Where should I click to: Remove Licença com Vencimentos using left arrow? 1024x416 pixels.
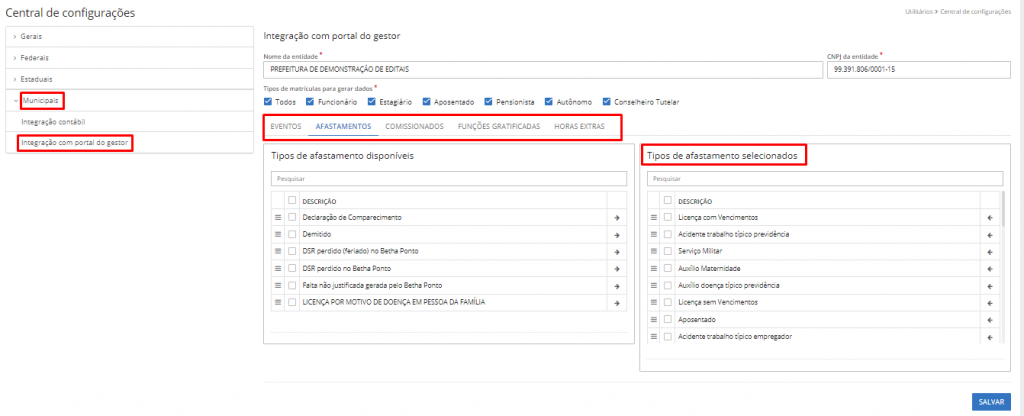tap(989, 217)
